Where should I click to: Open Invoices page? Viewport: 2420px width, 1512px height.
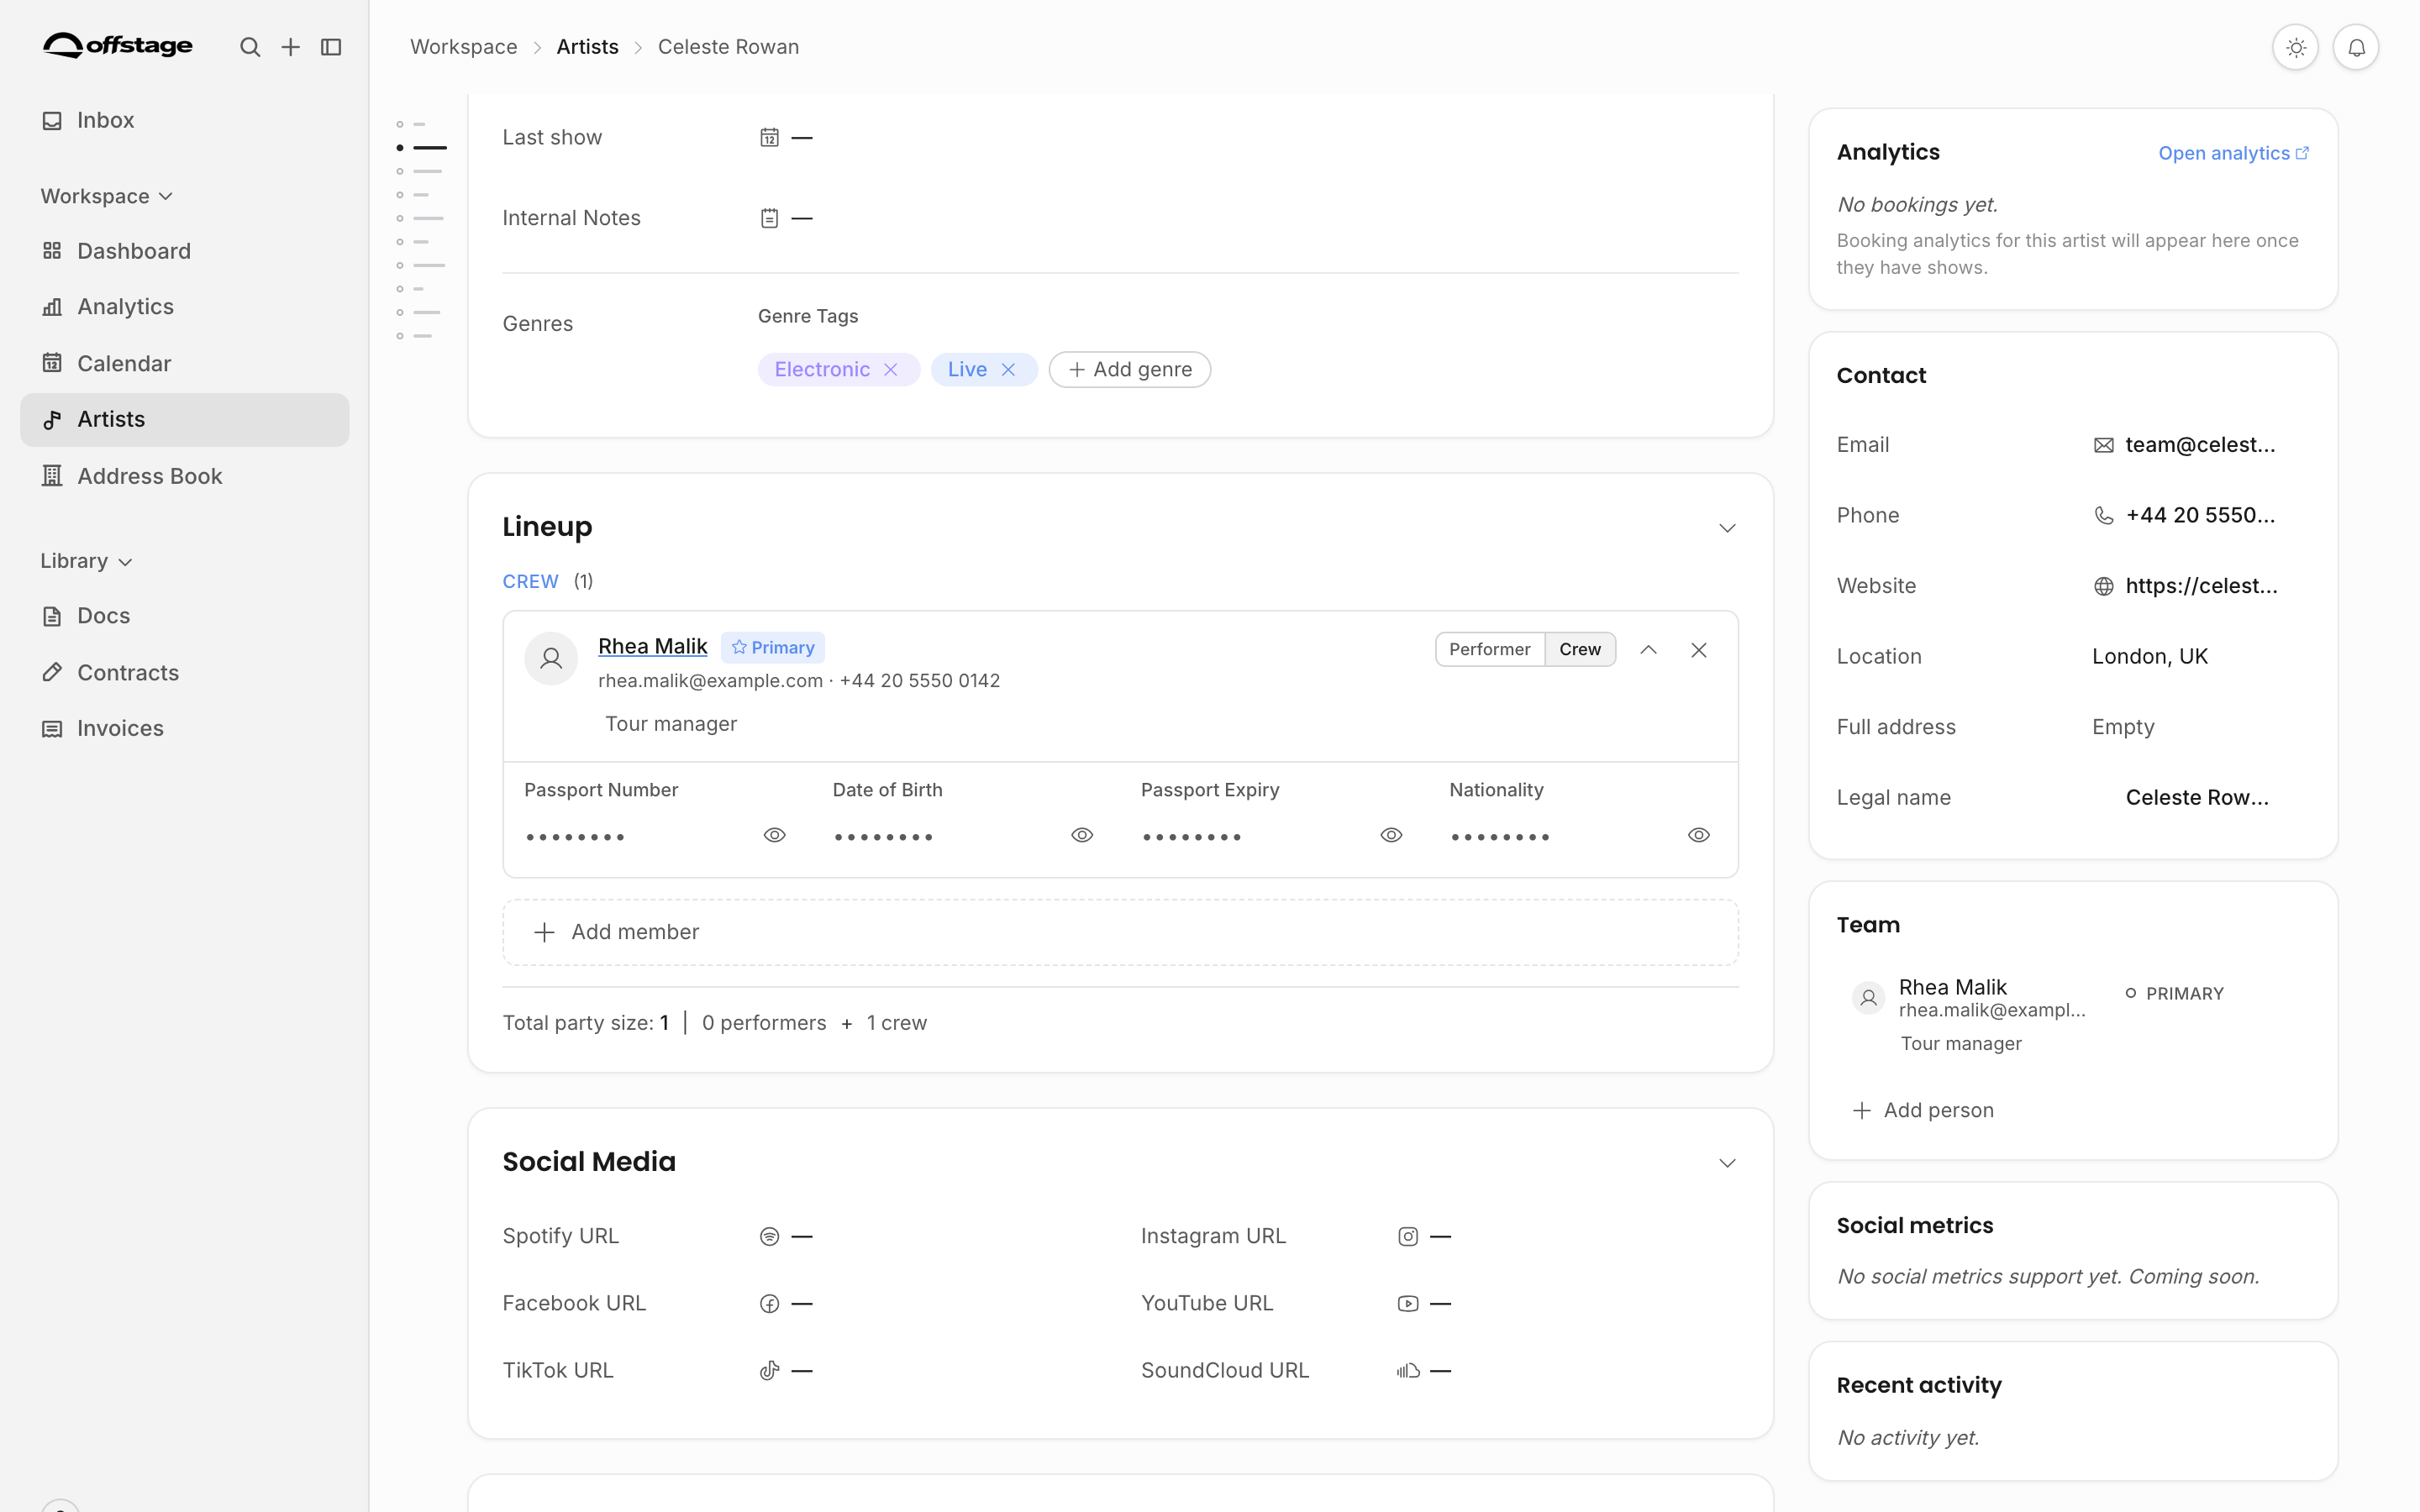point(185,728)
